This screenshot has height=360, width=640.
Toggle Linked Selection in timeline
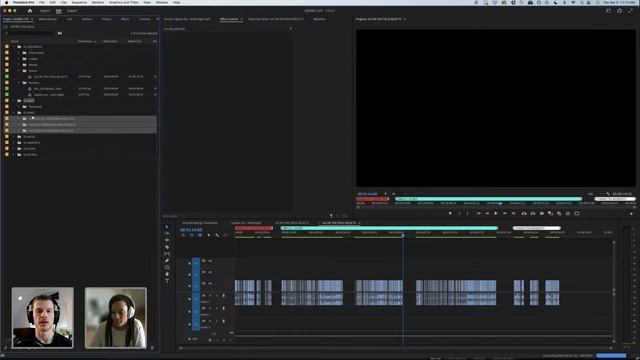pyautogui.click(x=200, y=236)
